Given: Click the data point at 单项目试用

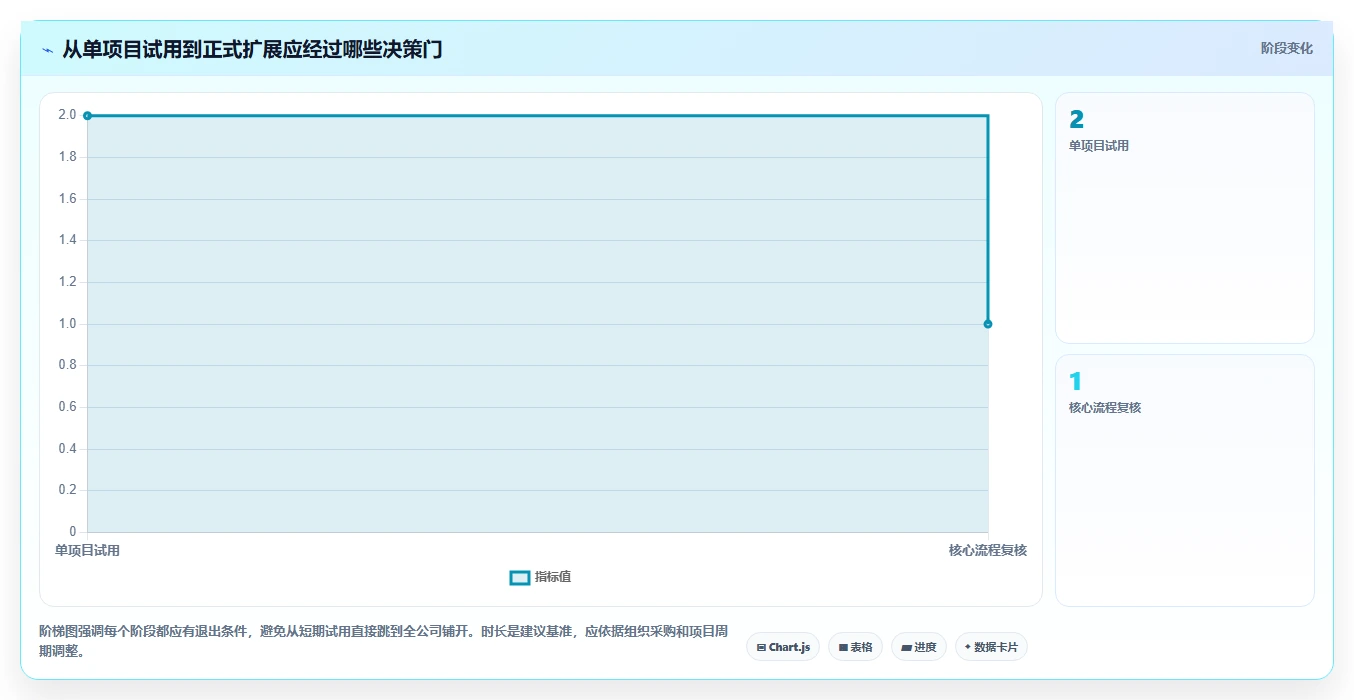Looking at the screenshot, I should pos(87,116).
